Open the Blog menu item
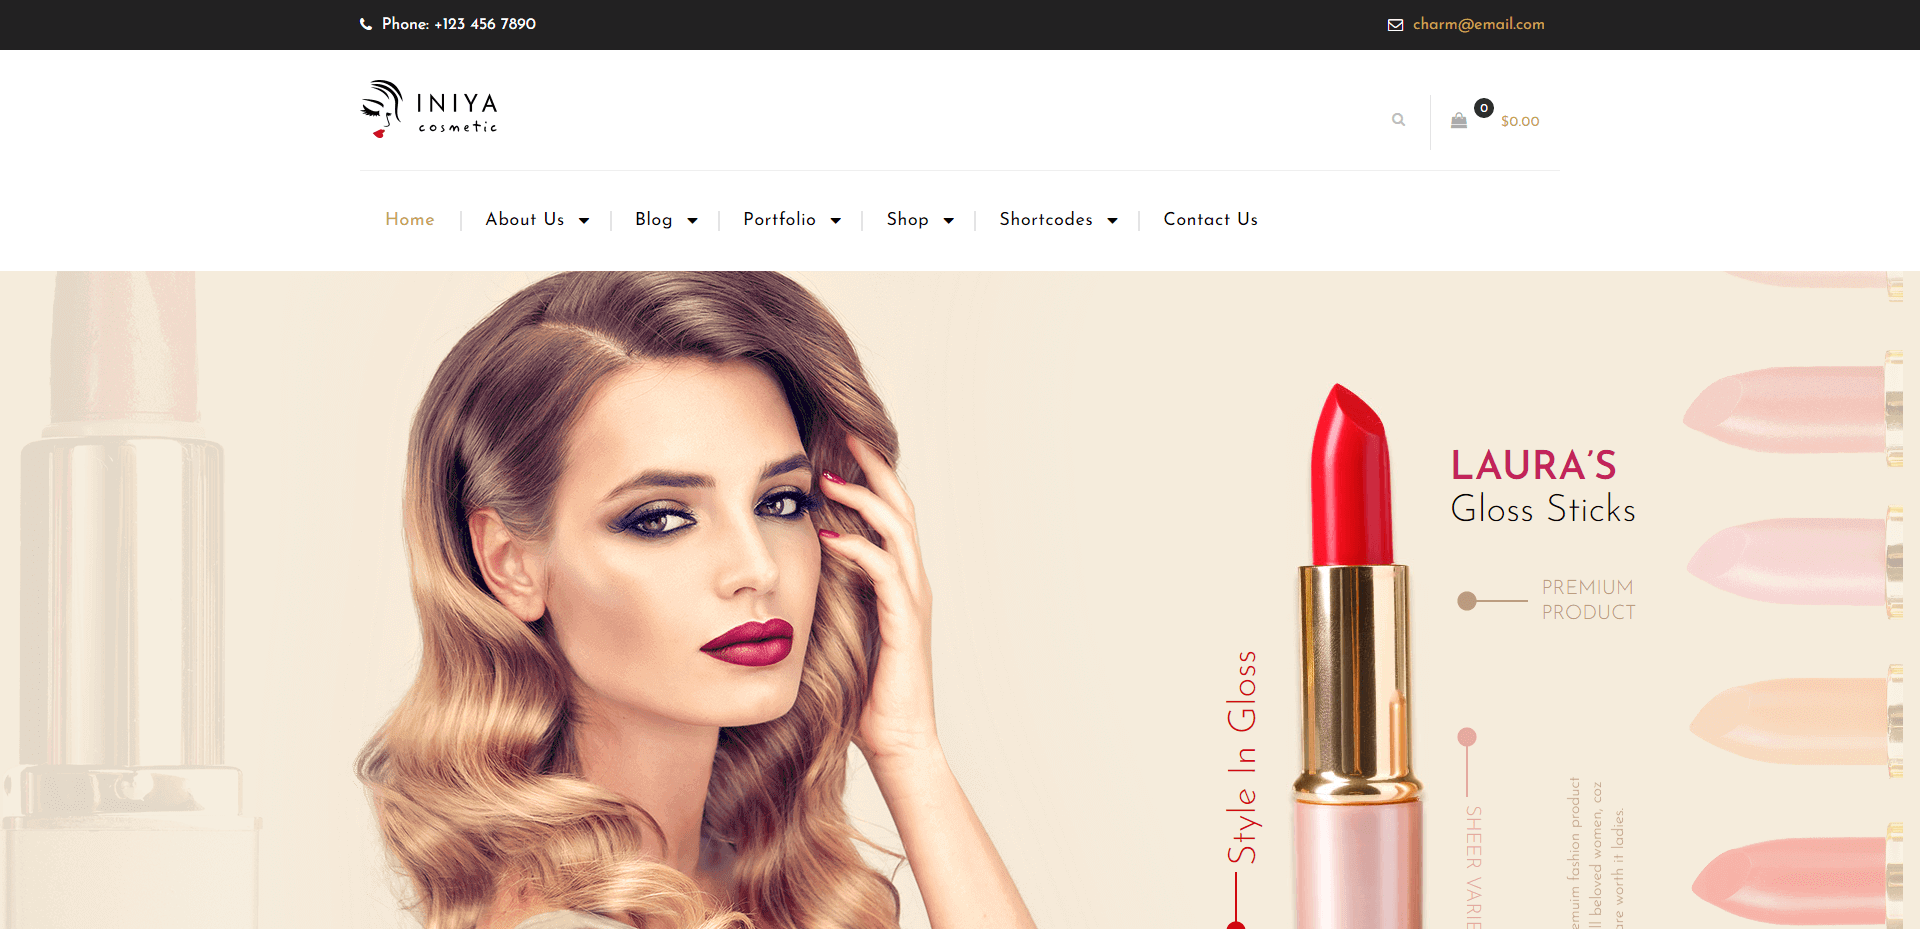The image size is (1920, 929). pyautogui.click(x=654, y=219)
